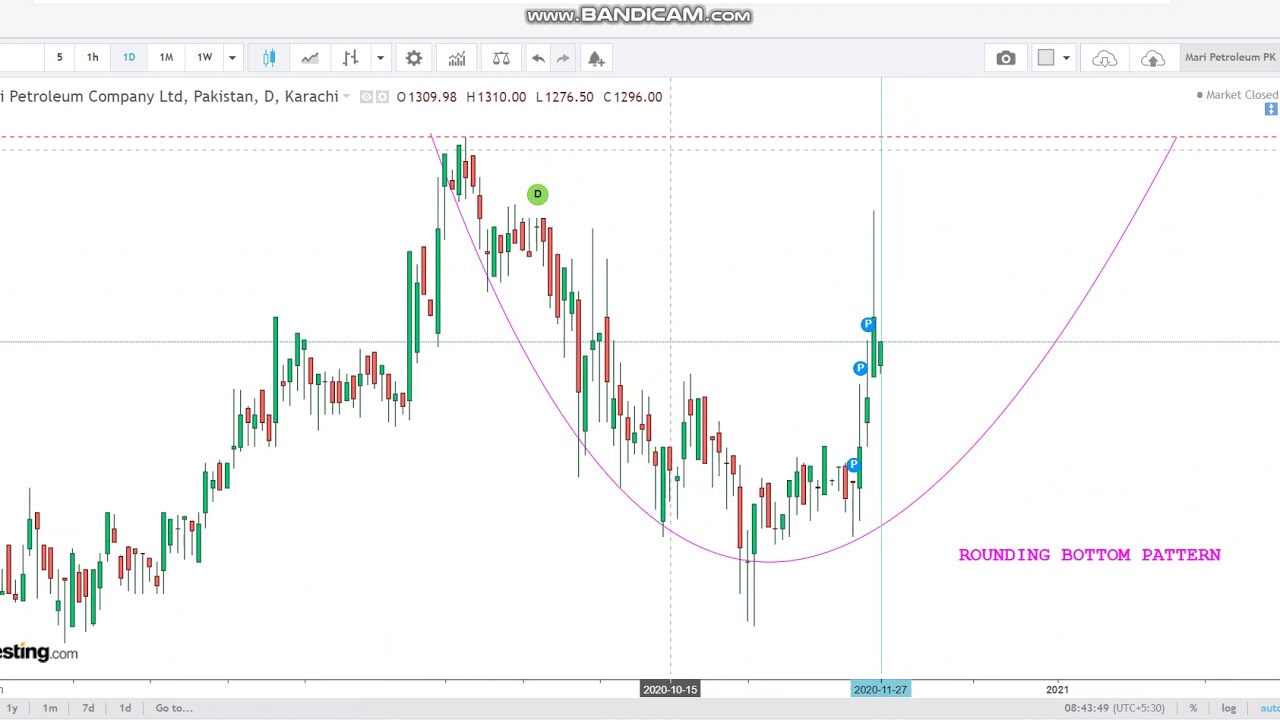The width and height of the screenshot is (1280, 720).
Task: Open the indicators menu
Action: [457, 58]
